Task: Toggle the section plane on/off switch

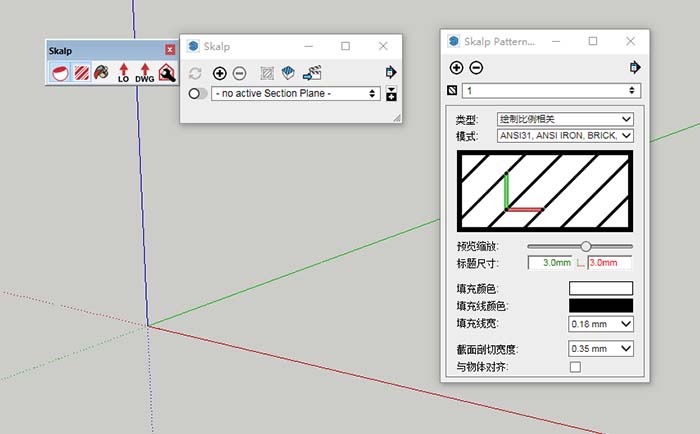Action: pyautogui.click(x=197, y=93)
